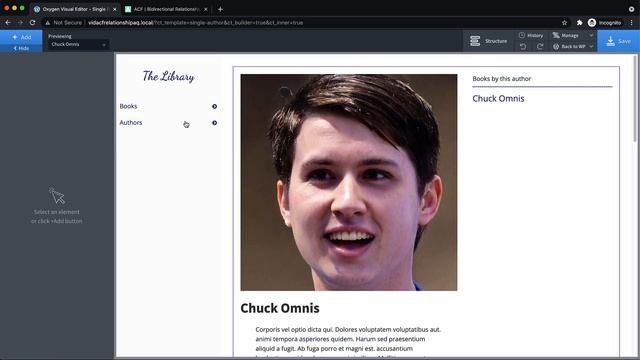Switch to Oxygen Visual Editor tab
The image size is (640, 360).
click(x=75, y=9)
